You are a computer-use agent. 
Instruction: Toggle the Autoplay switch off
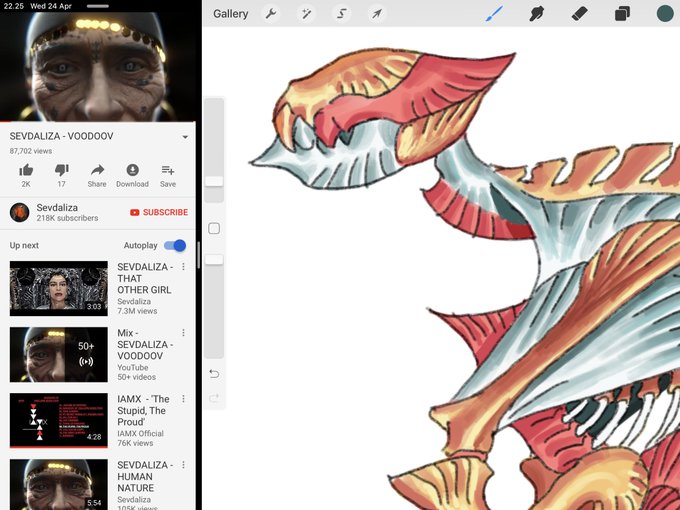coord(175,245)
